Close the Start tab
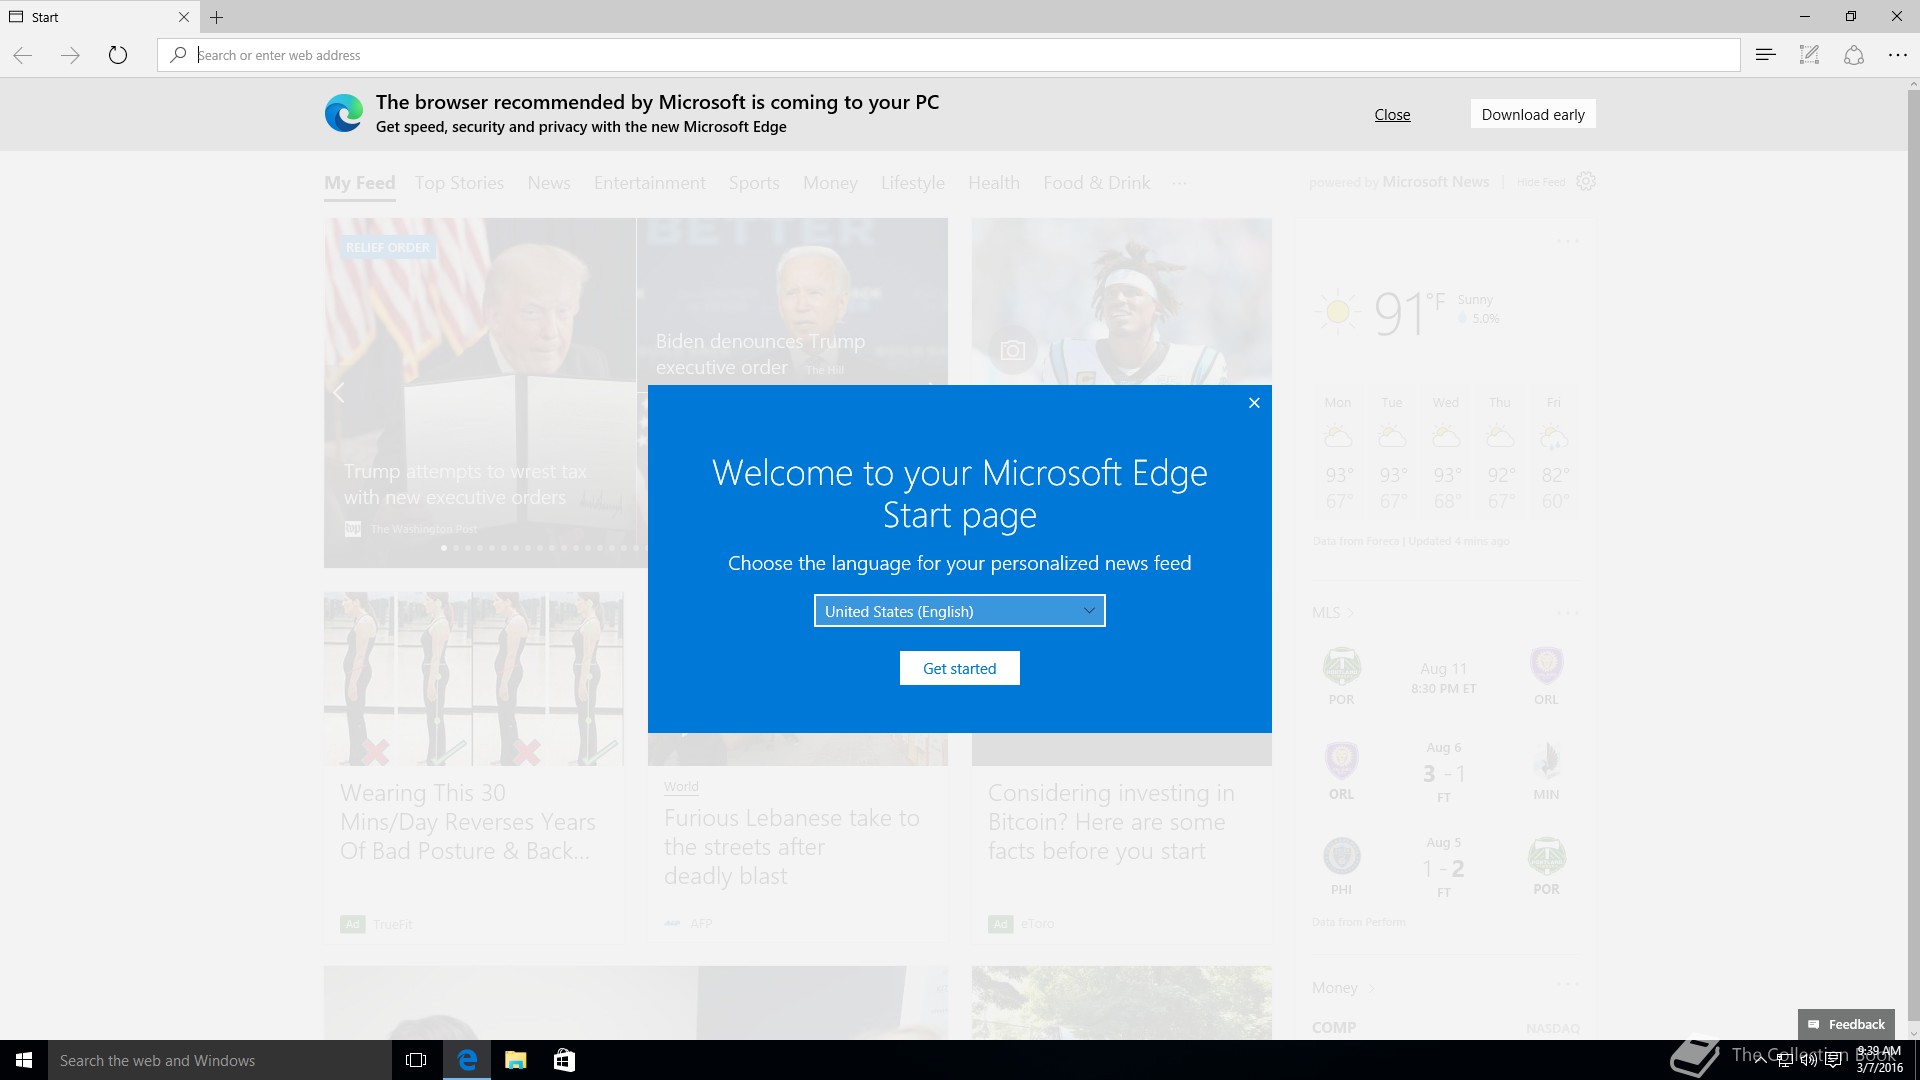1920x1080 pixels. click(x=183, y=17)
